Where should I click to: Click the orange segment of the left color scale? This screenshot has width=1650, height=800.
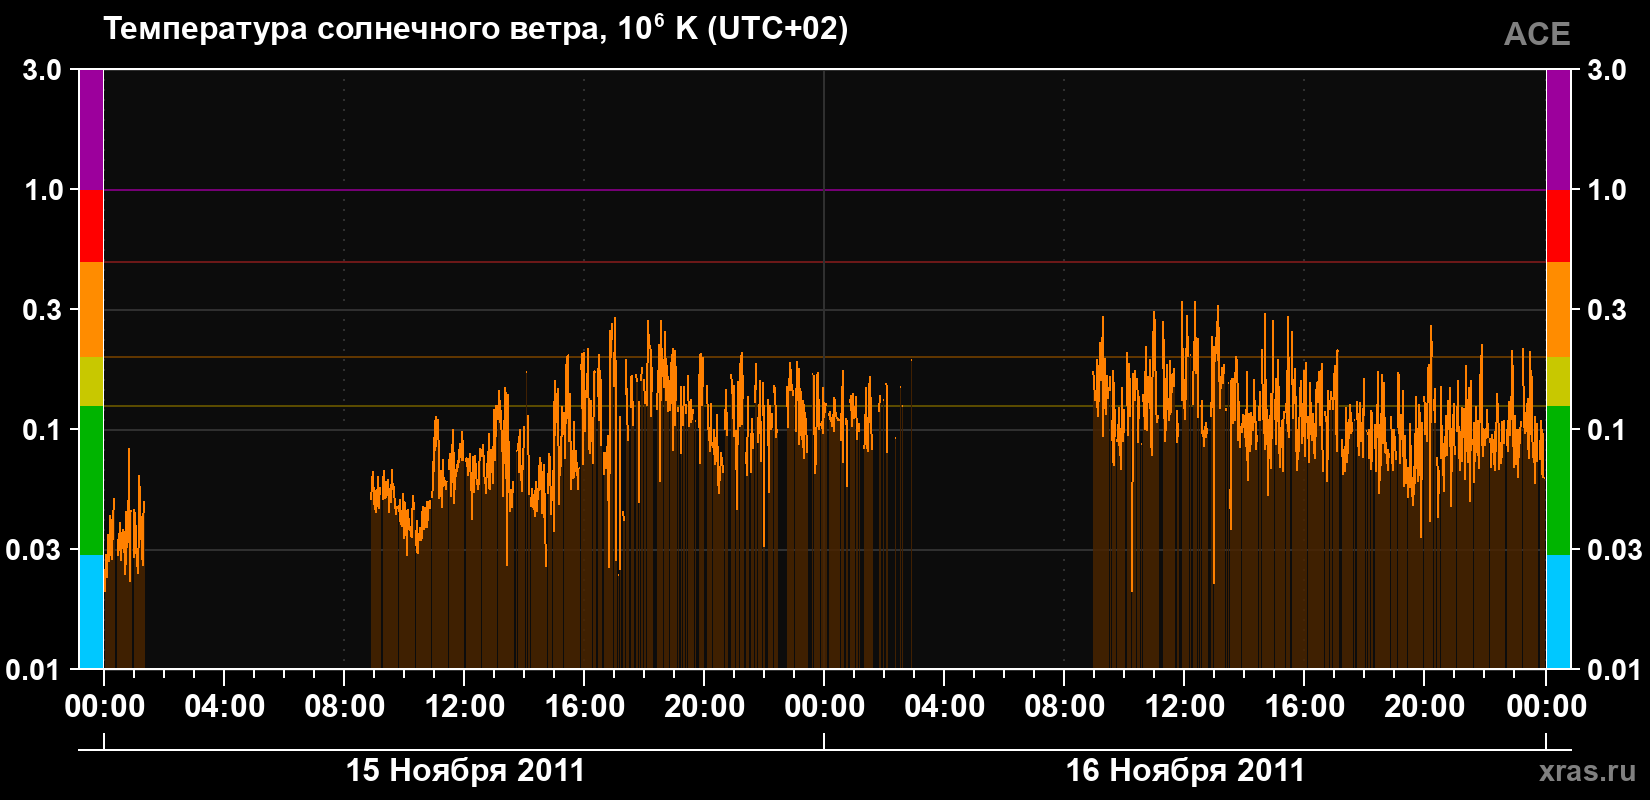[x=91, y=310]
